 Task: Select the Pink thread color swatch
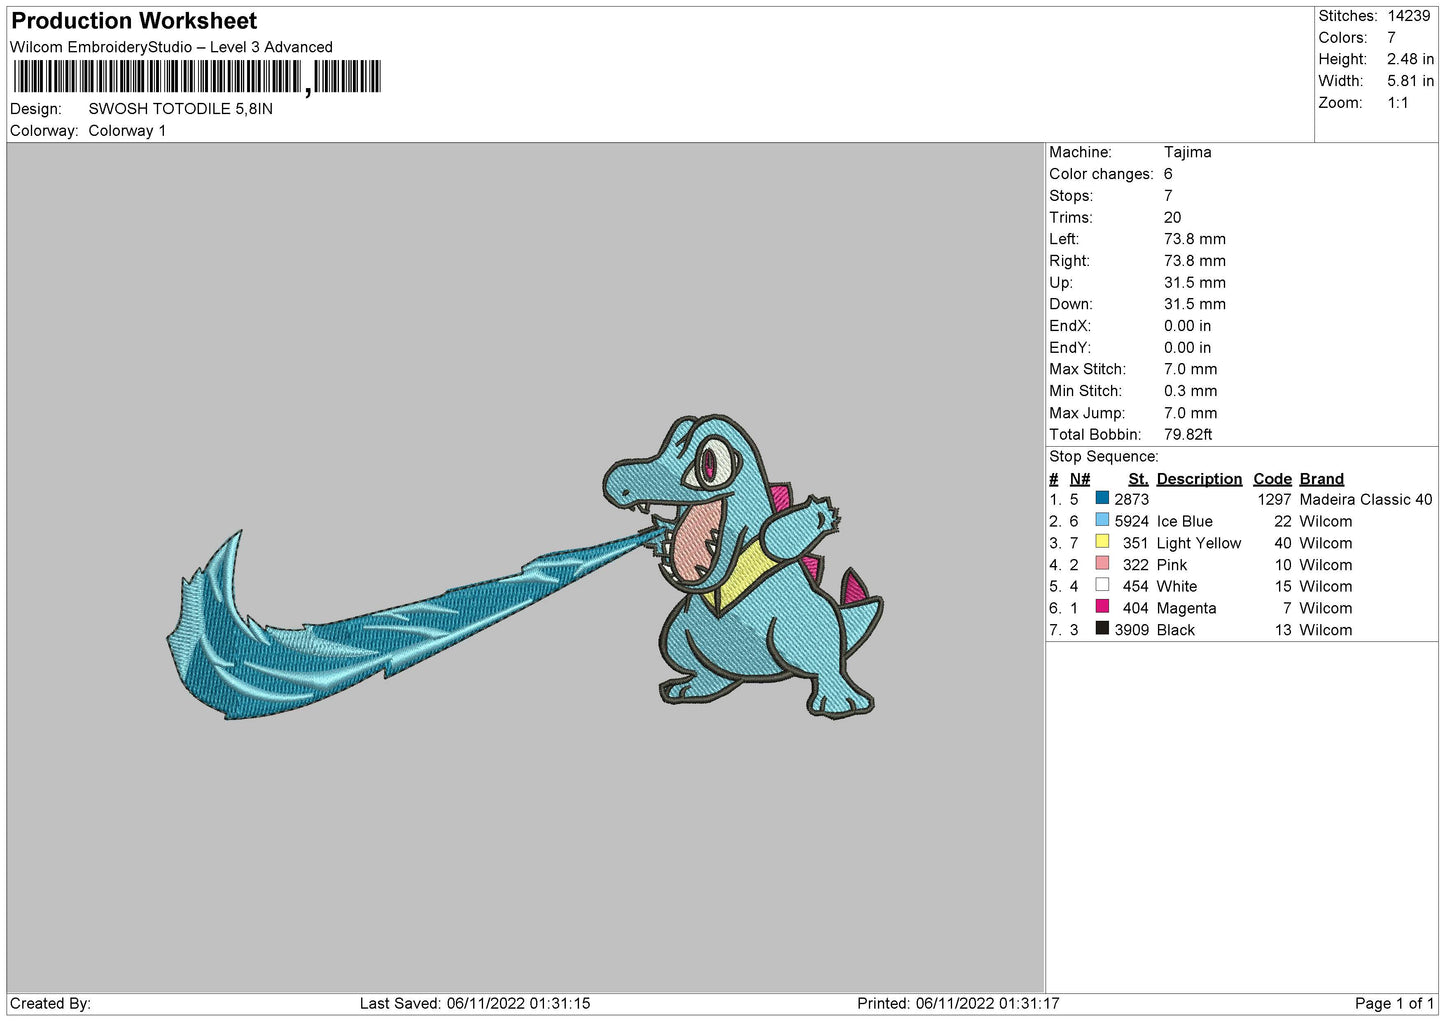click(x=1102, y=564)
